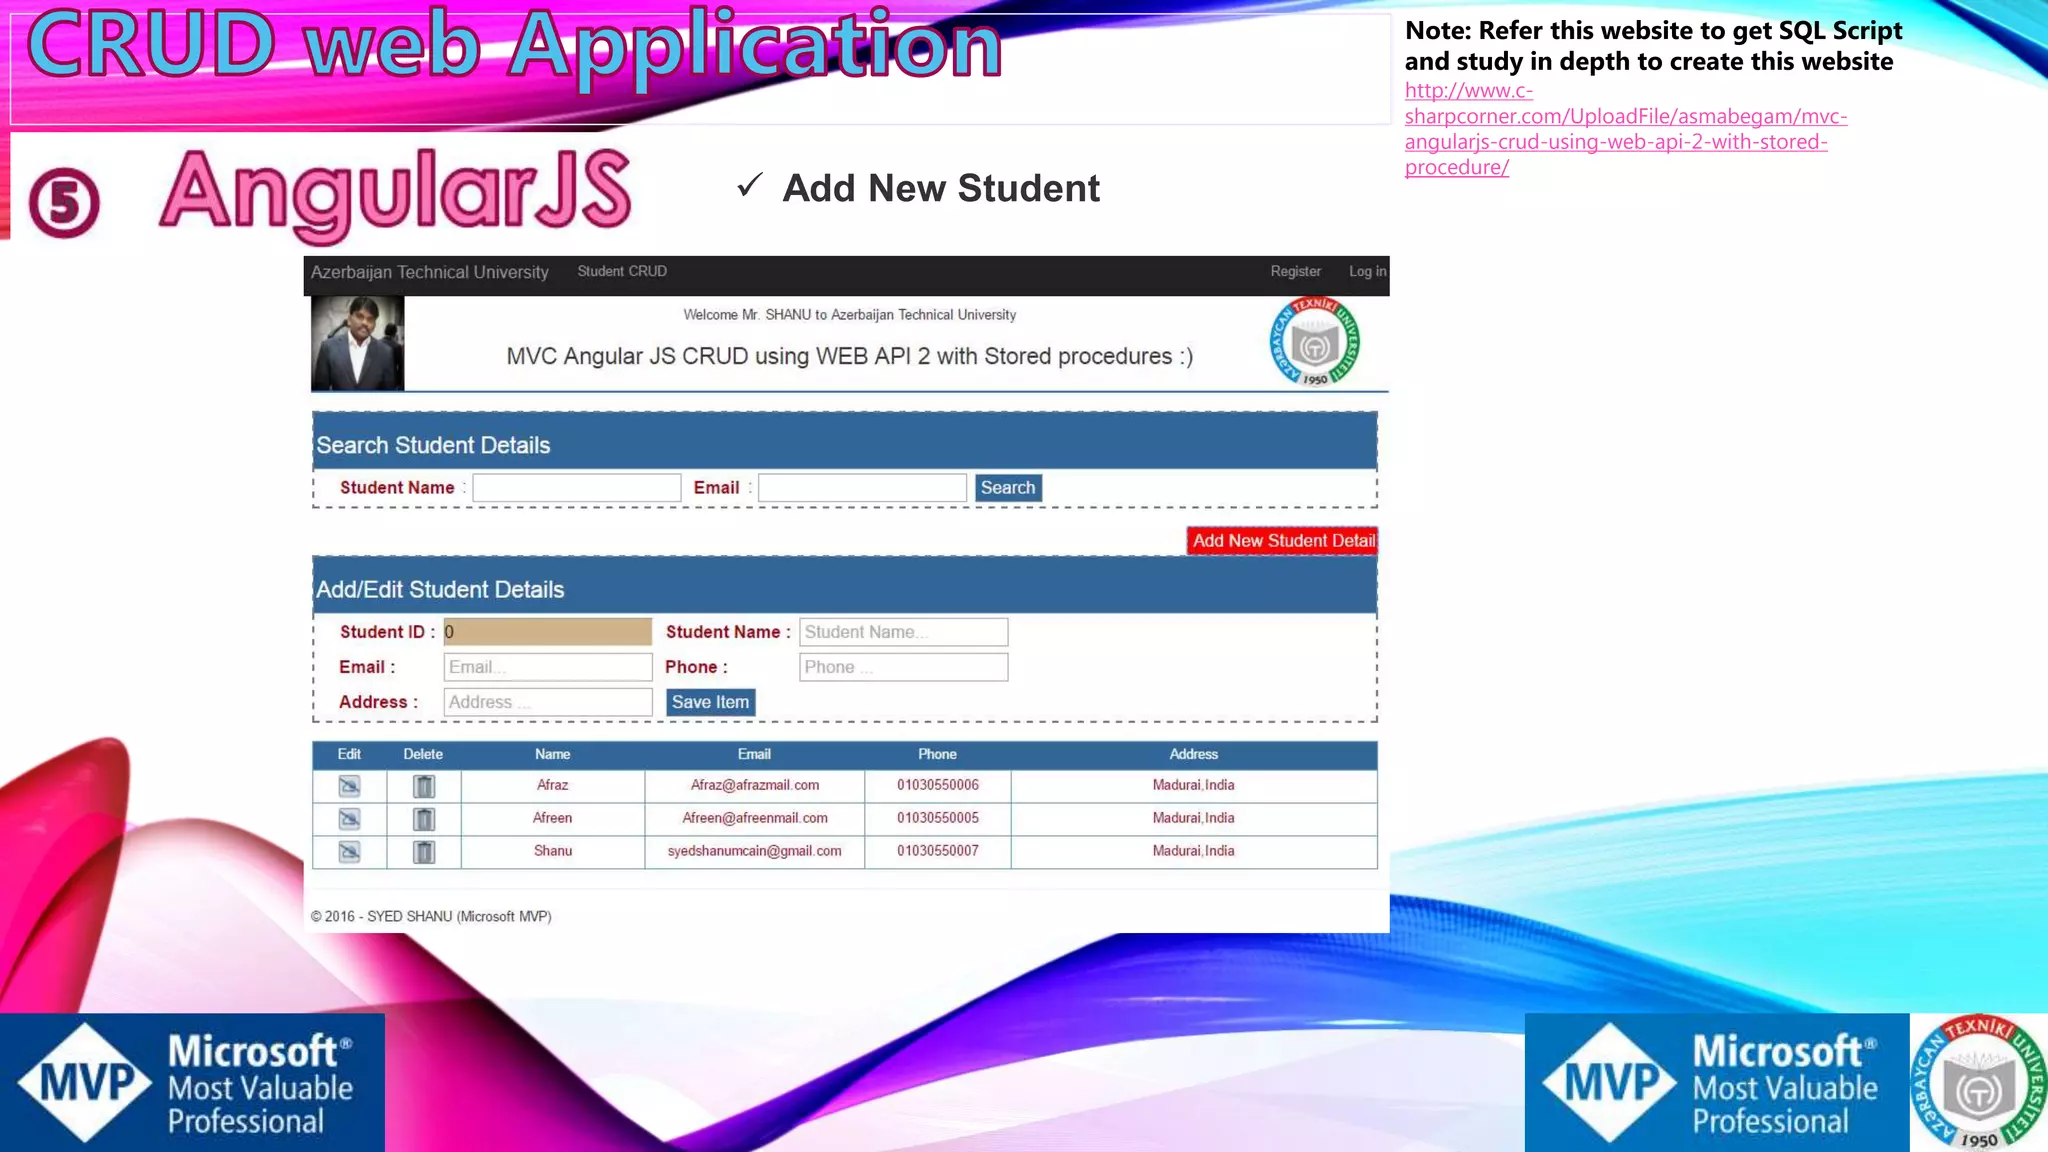Click the edit icon in Afreen's row
This screenshot has width=2048, height=1152.
coord(349,819)
